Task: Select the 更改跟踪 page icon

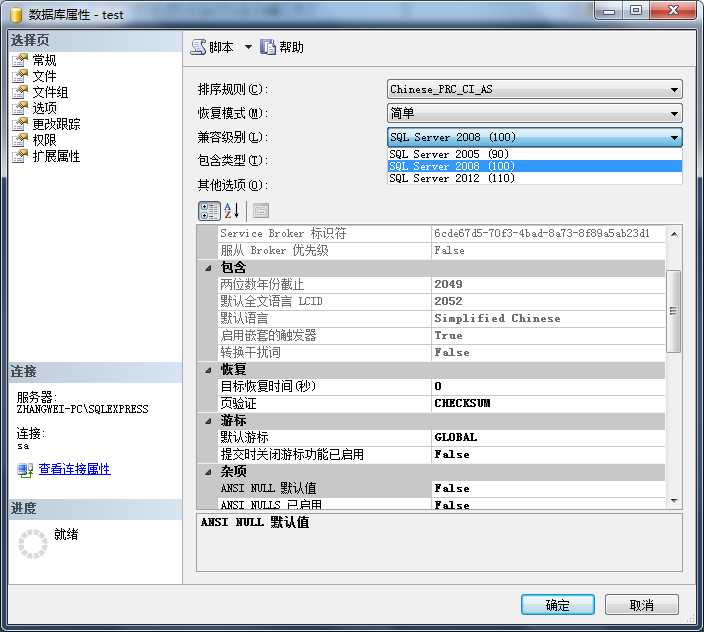Action: 20,124
